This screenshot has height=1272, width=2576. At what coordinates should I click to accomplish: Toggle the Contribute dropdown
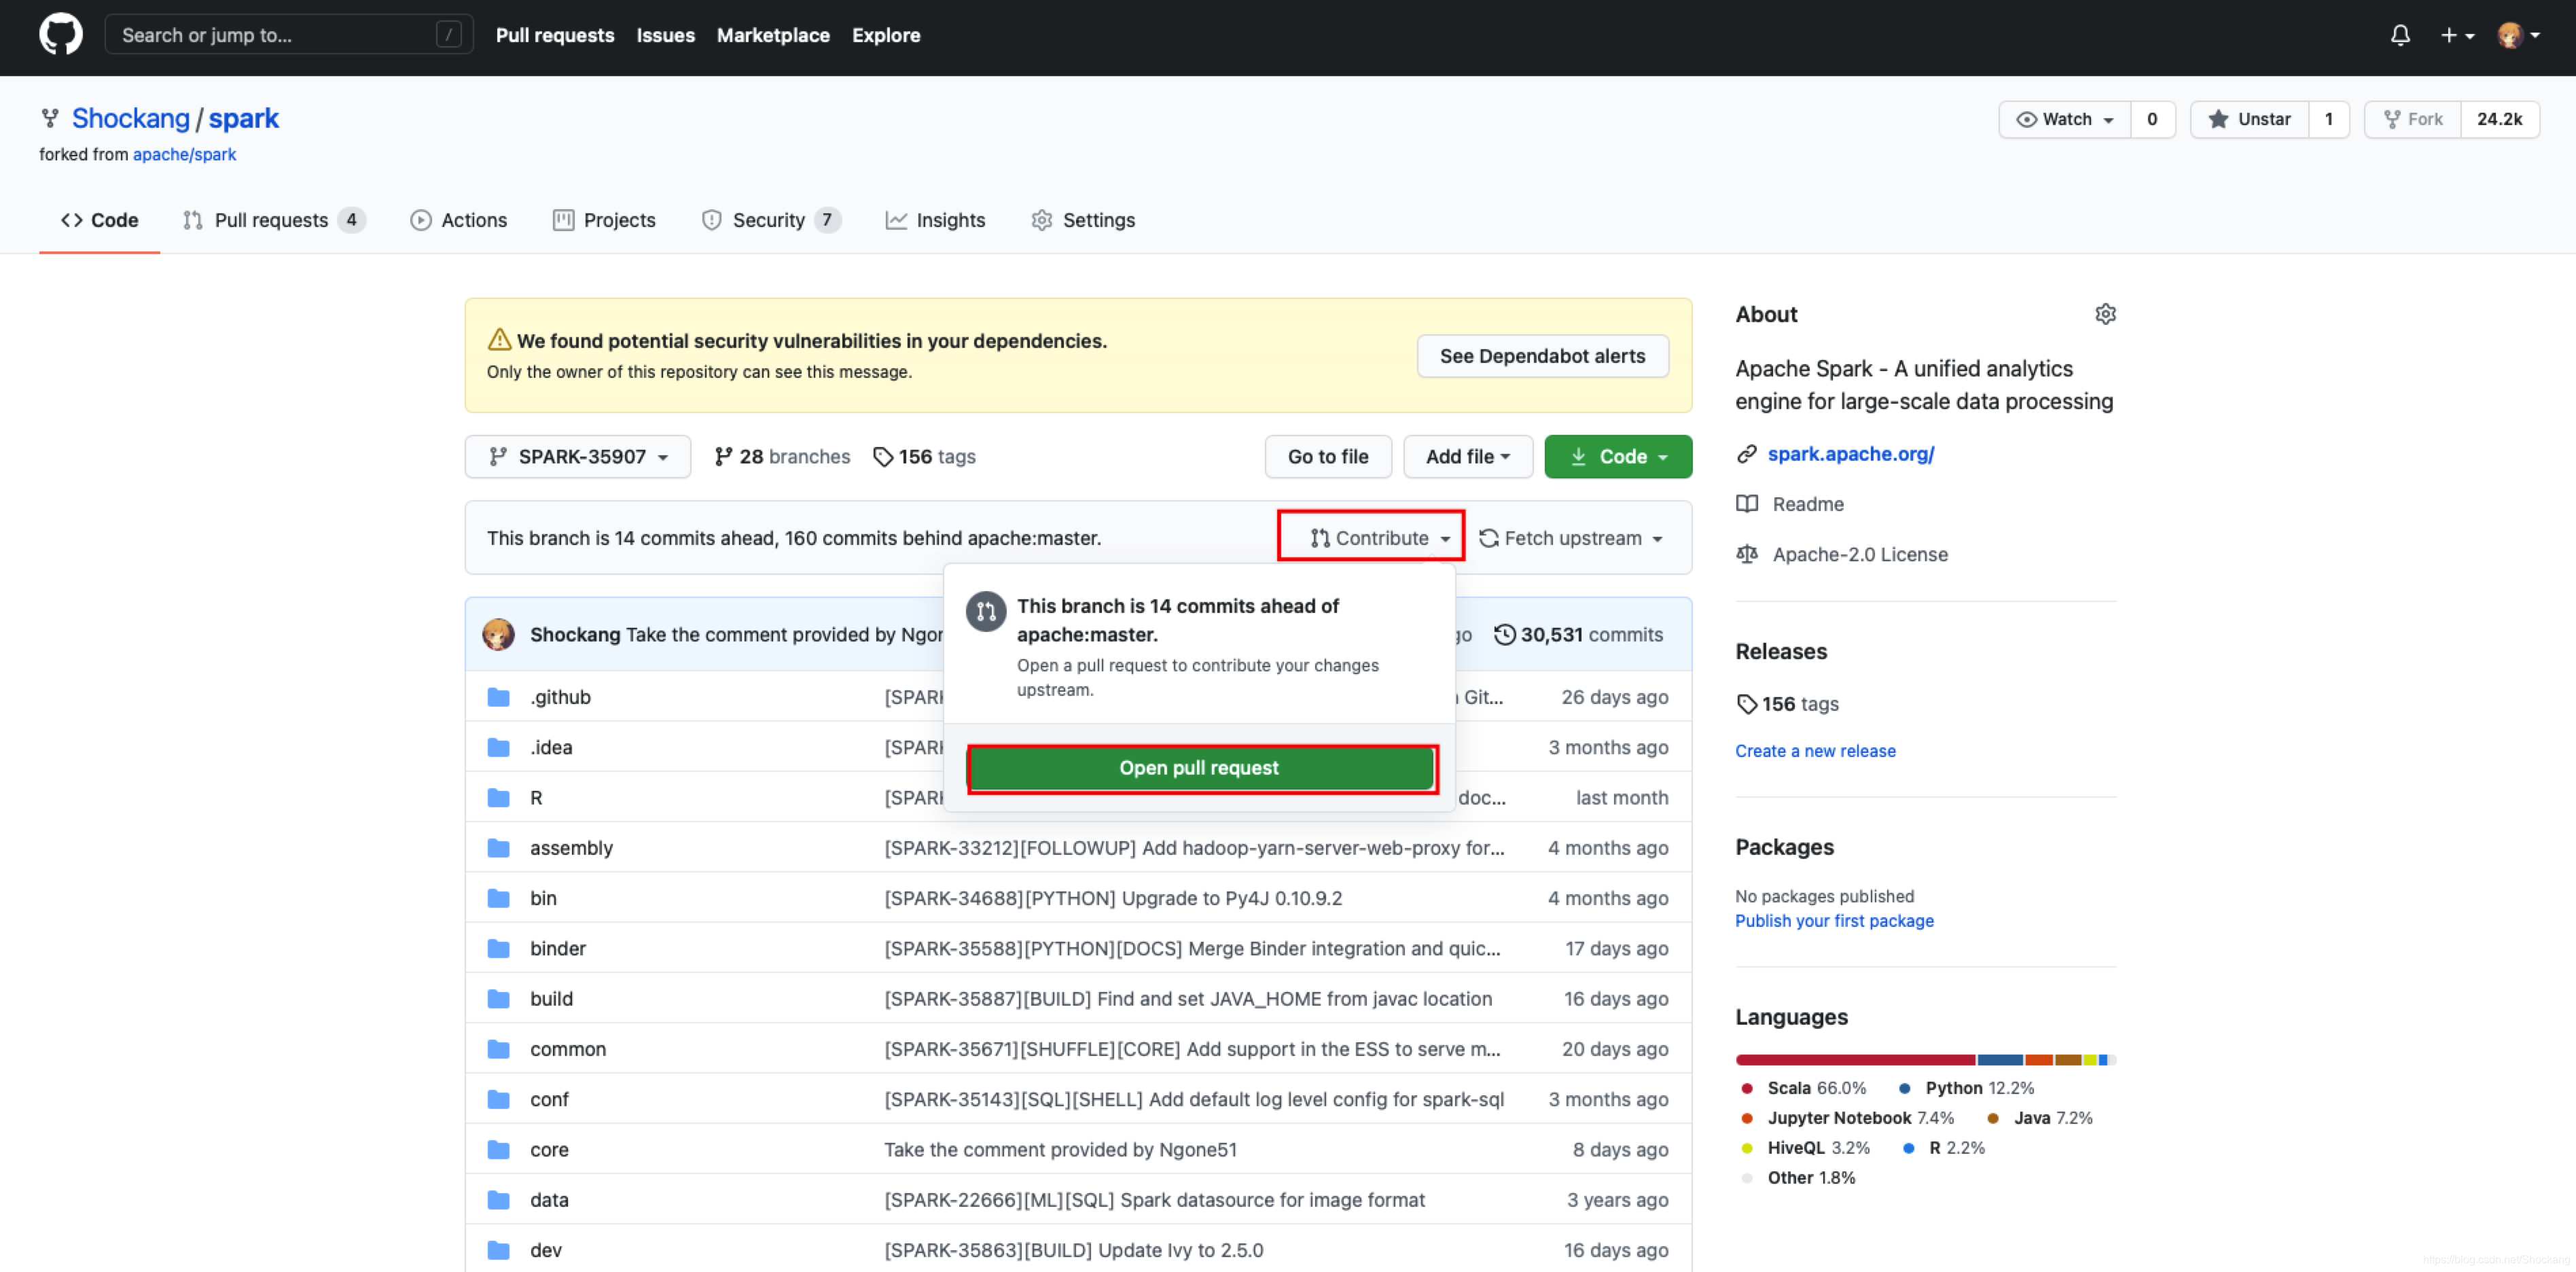point(1380,538)
